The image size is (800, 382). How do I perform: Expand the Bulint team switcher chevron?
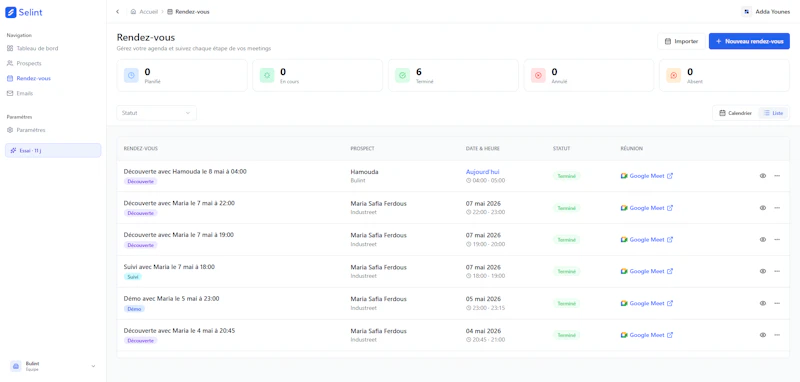click(93, 366)
